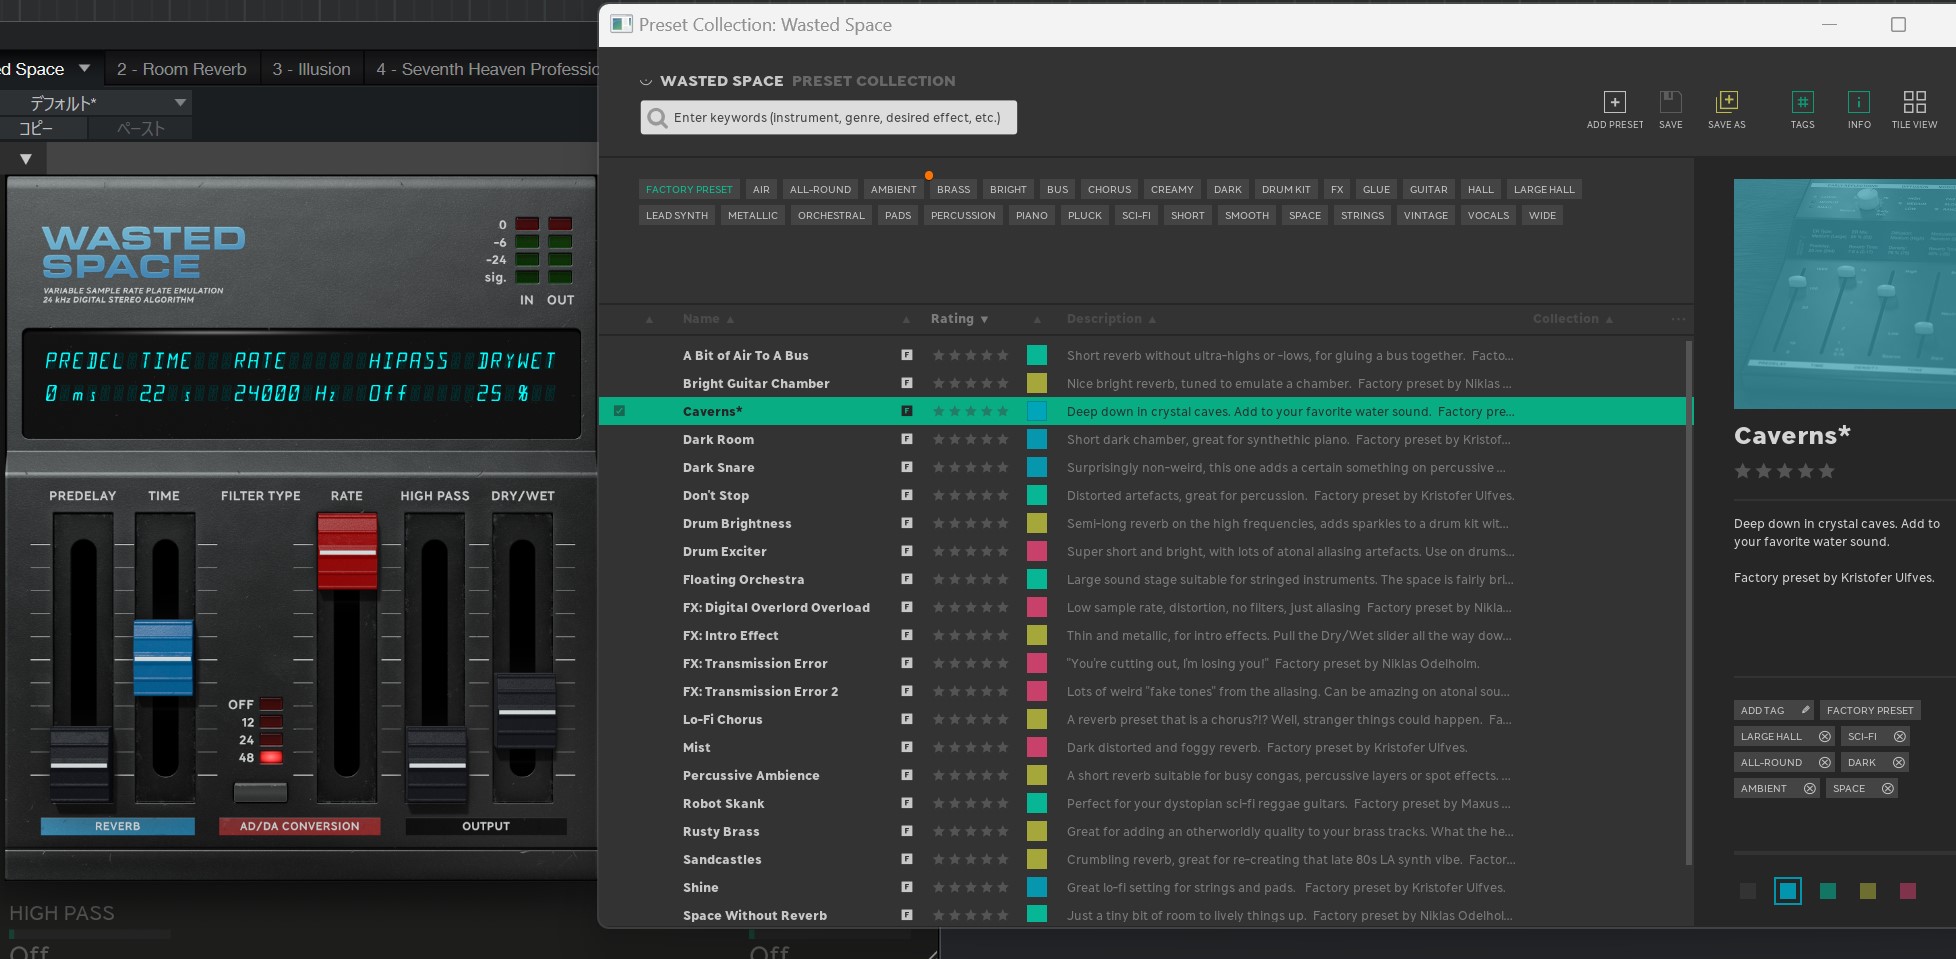Remove the LARGE HALL tag
This screenshot has width=1956, height=959.
coord(1824,737)
